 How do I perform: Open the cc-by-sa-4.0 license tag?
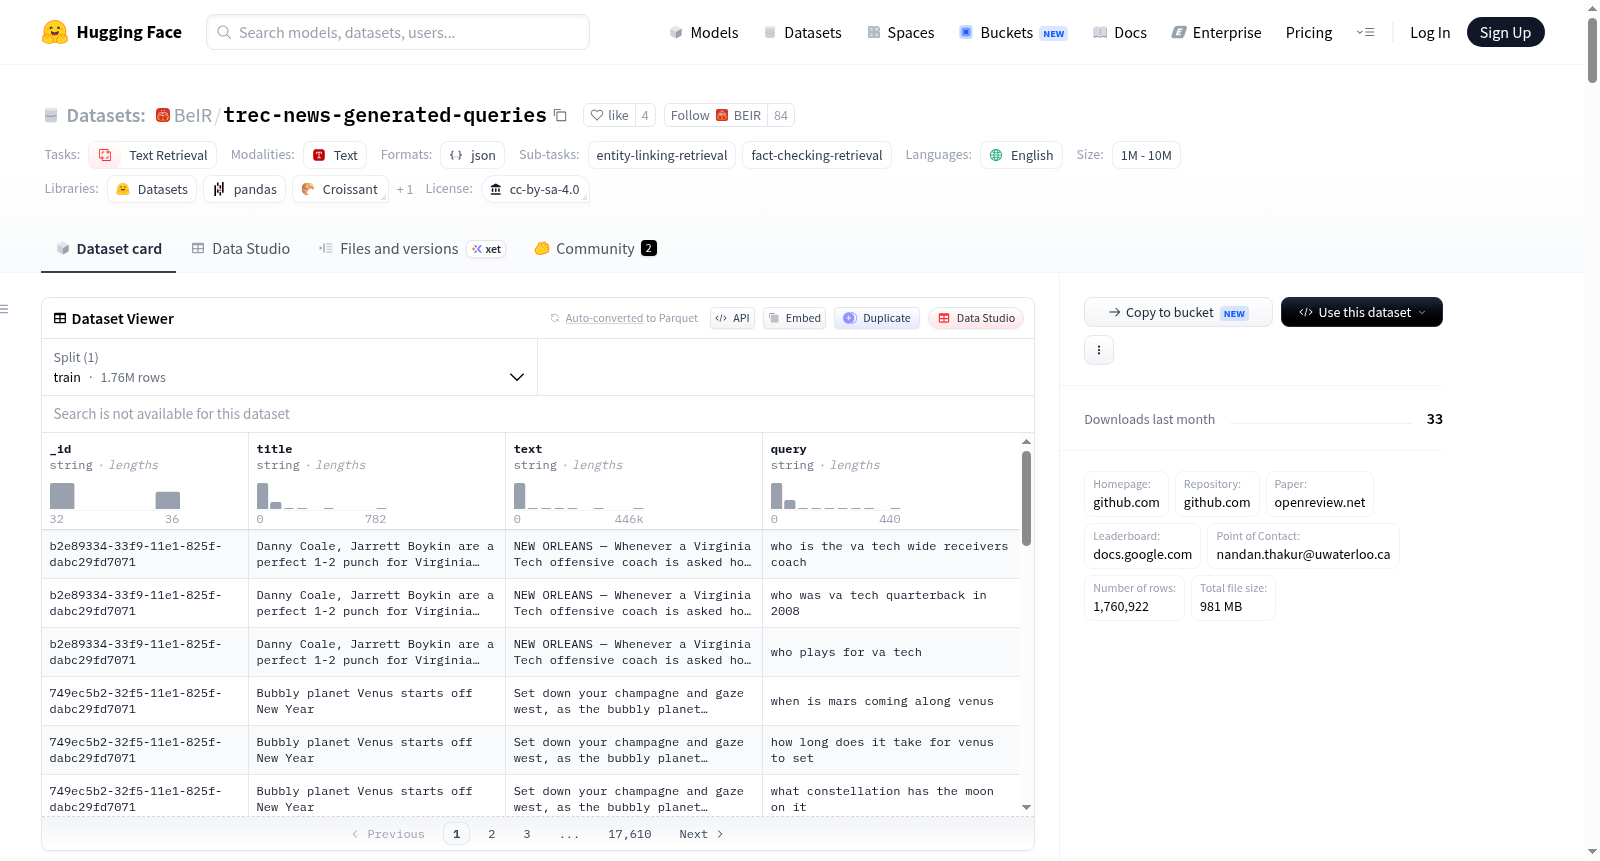(535, 189)
